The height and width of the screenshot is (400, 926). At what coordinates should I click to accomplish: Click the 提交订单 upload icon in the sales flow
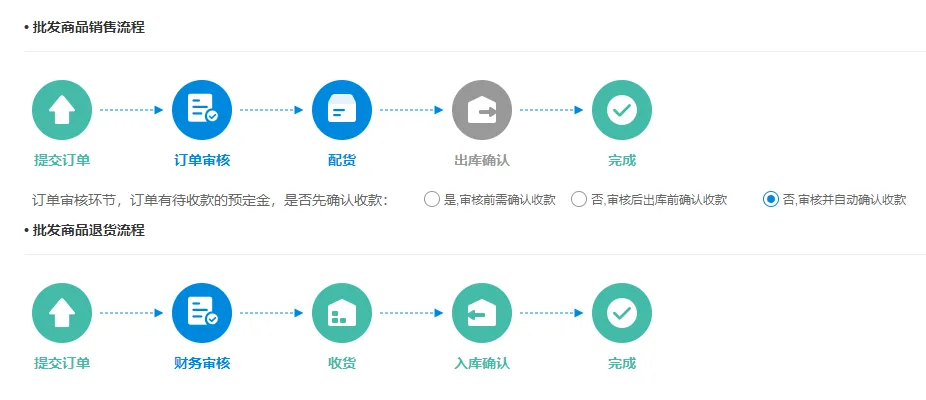coord(62,110)
